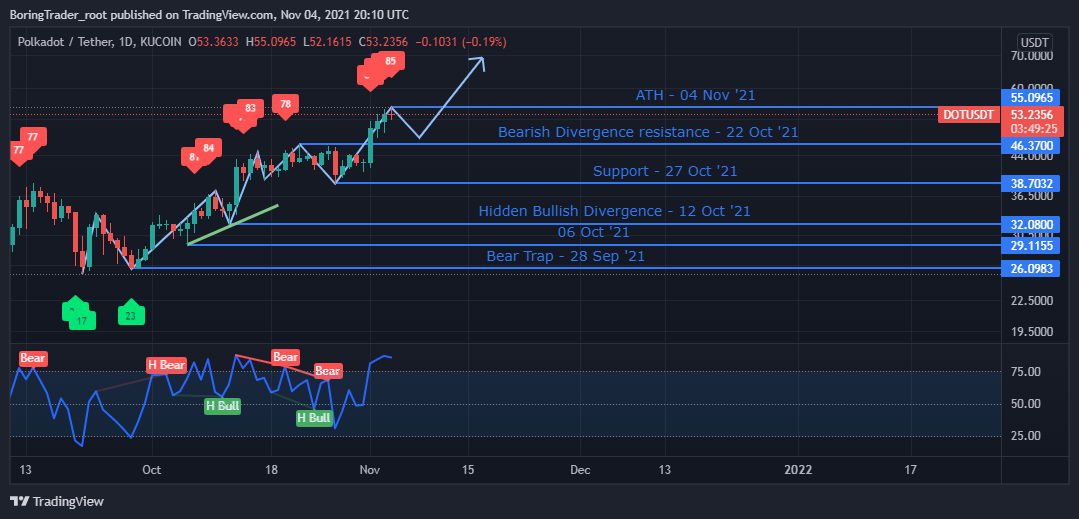Select the Bearish Divergence resistance text label
The width and height of the screenshot is (1079, 519).
pyautogui.click(x=648, y=132)
